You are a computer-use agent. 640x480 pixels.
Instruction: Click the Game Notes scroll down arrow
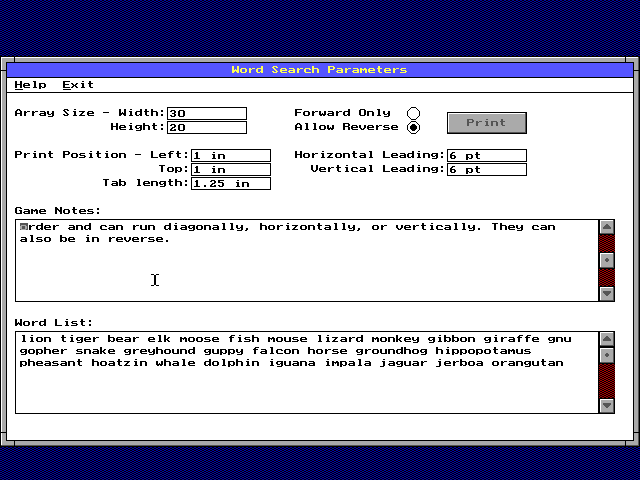pyautogui.click(x=607, y=293)
